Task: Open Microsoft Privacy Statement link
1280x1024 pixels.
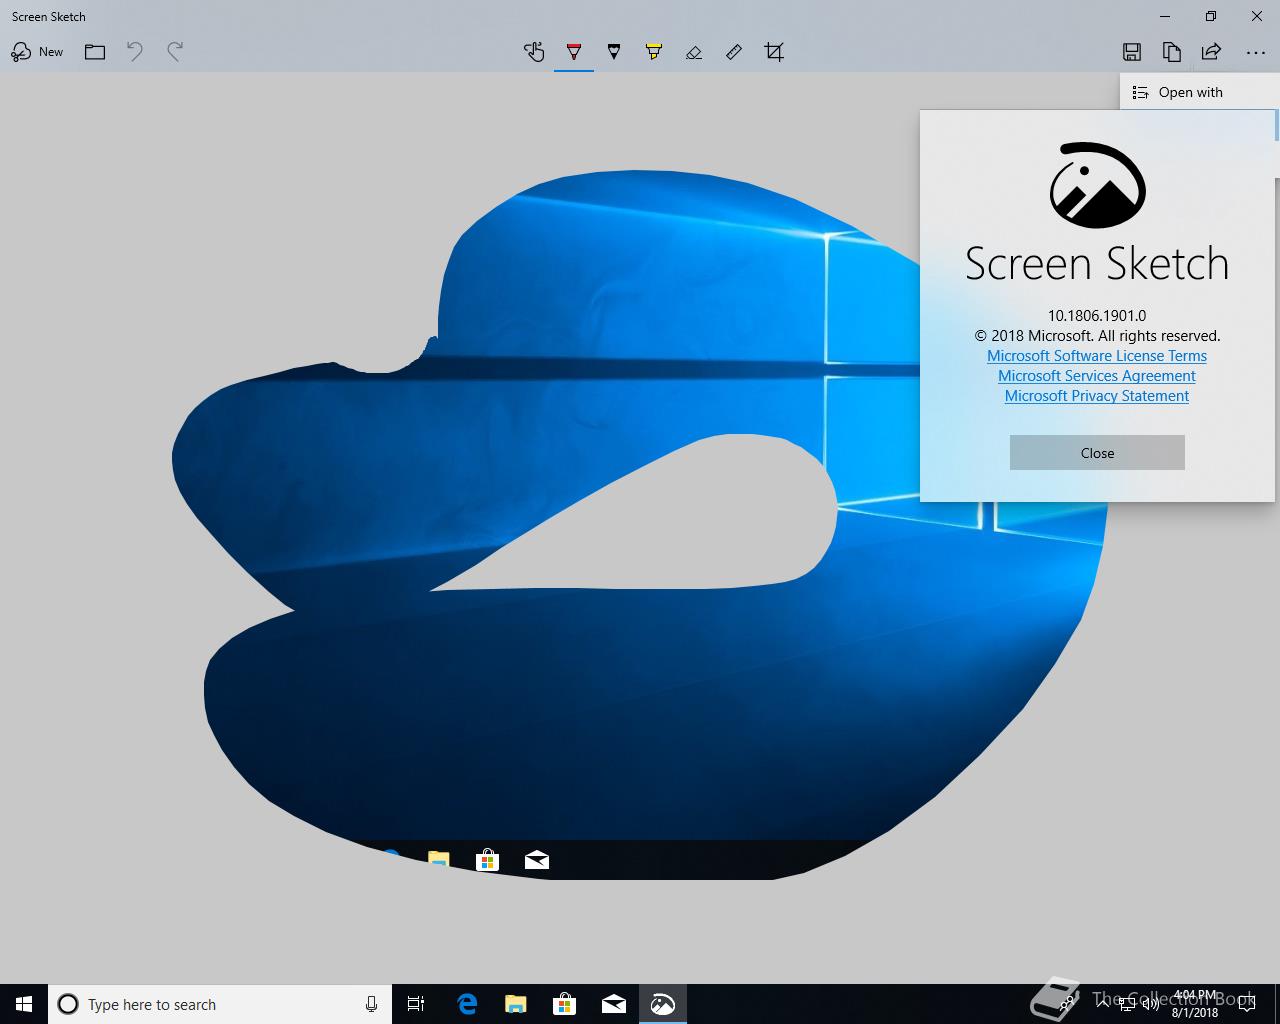Action: [1097, 396]
